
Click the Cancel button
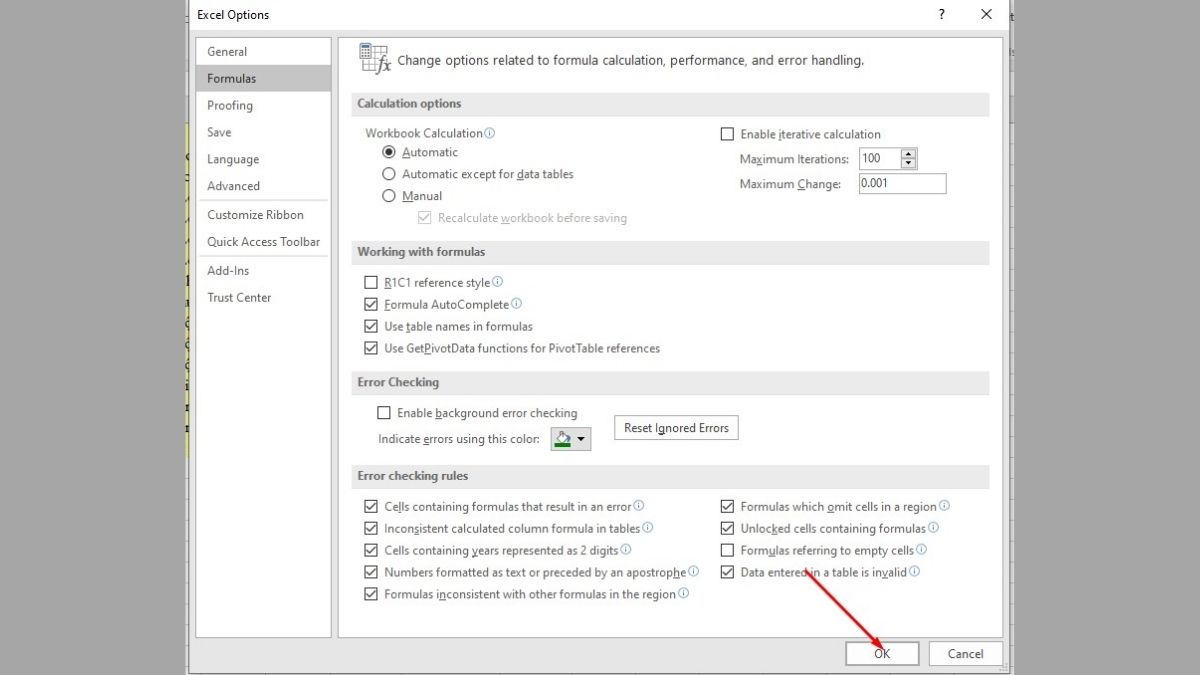point(965,654)
